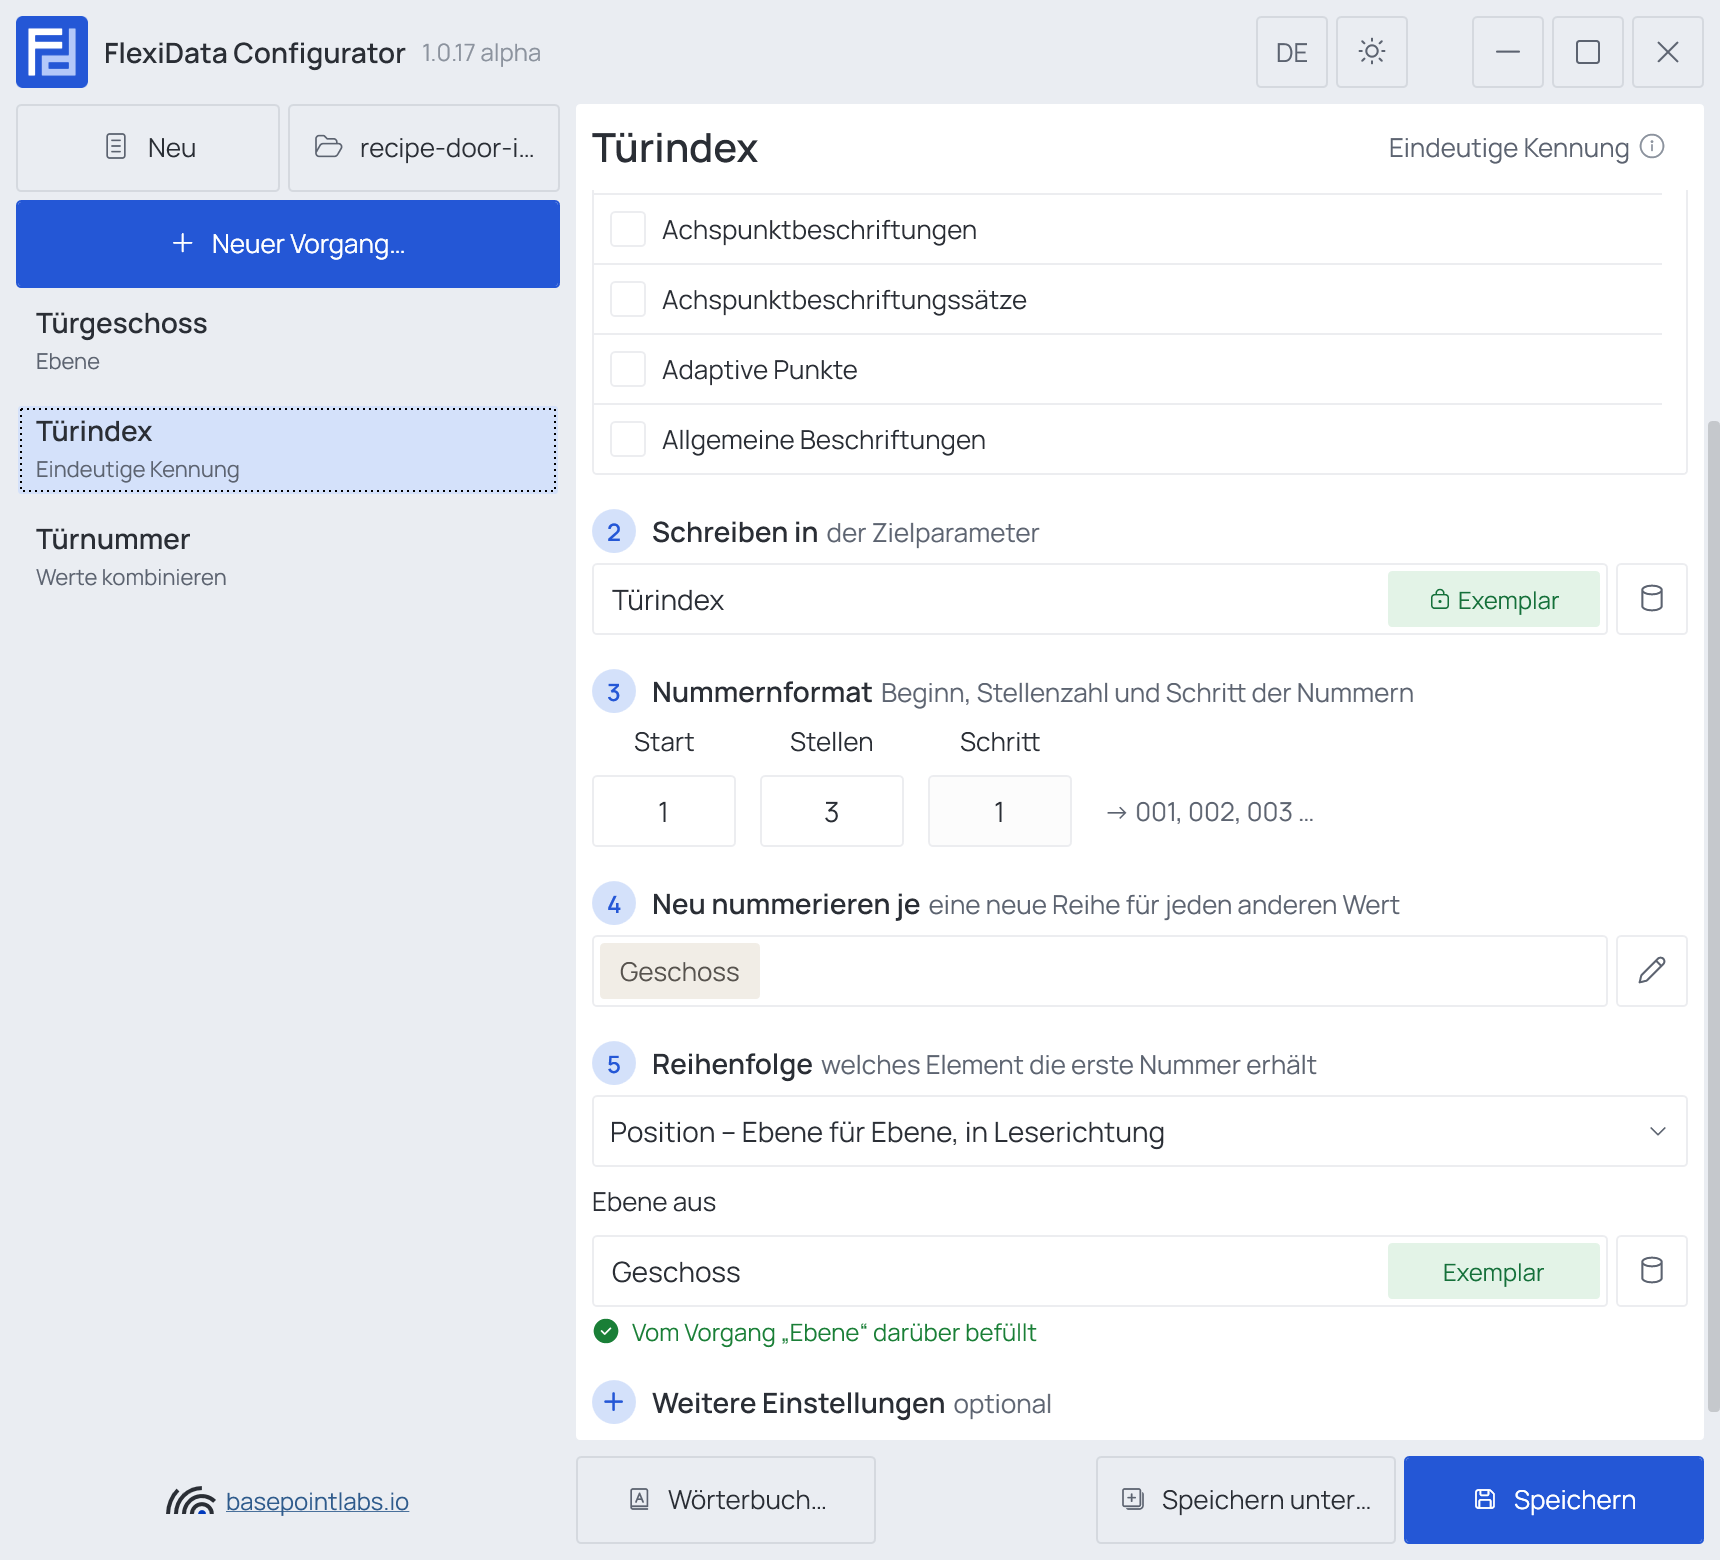The width and height of the screenshot is (1720, 1560).
Task: Select the Türgeschoss Ebene operation
Action: click(288, 342)
